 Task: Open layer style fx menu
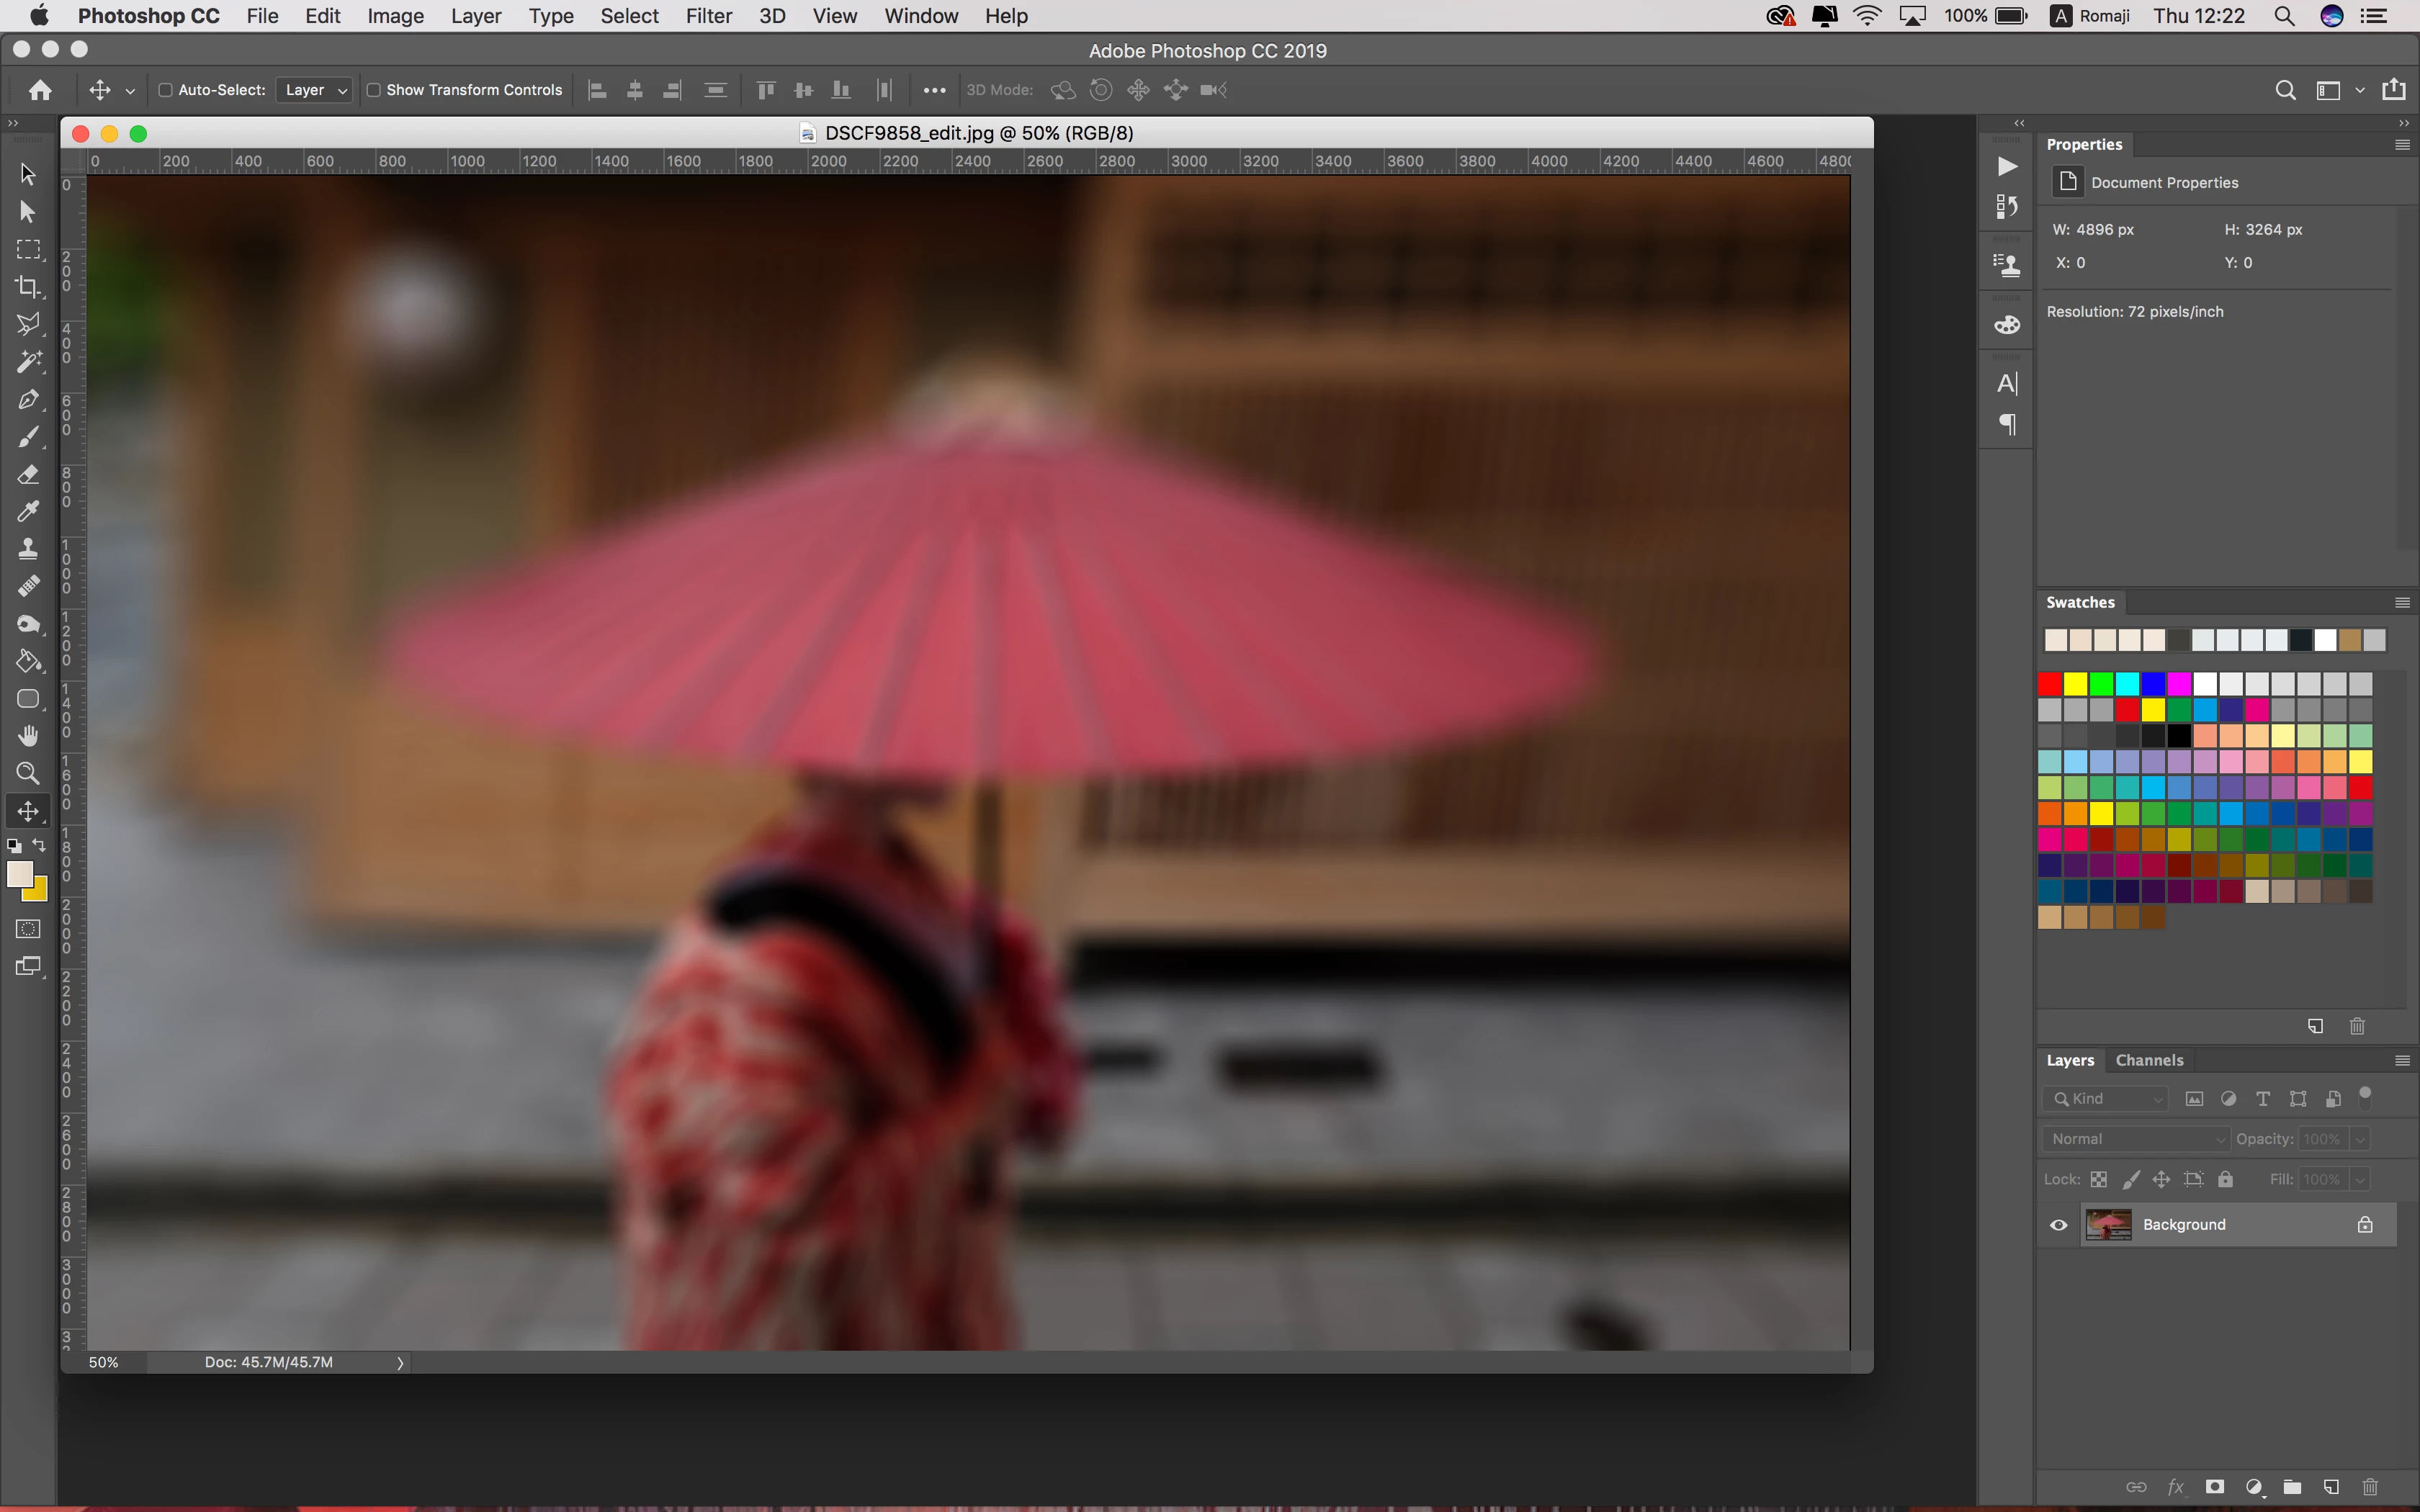(x=2175, y=1486)
